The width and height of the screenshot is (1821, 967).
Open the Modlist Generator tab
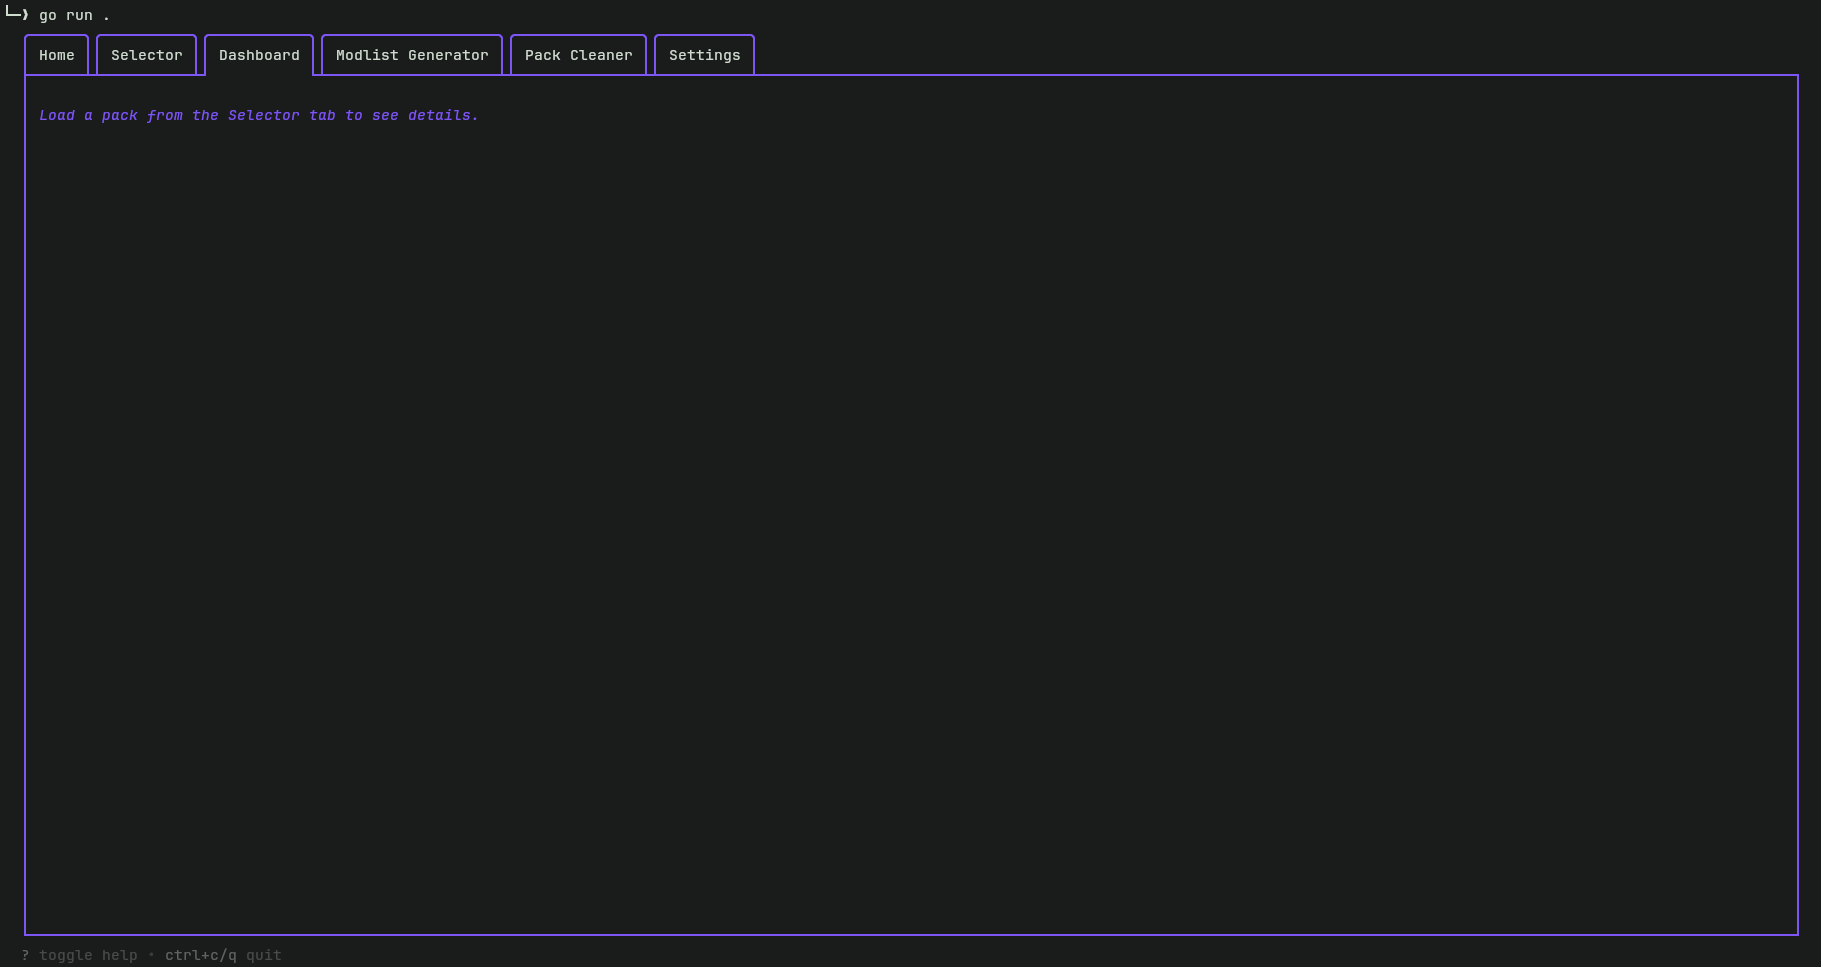pos(412,55)
